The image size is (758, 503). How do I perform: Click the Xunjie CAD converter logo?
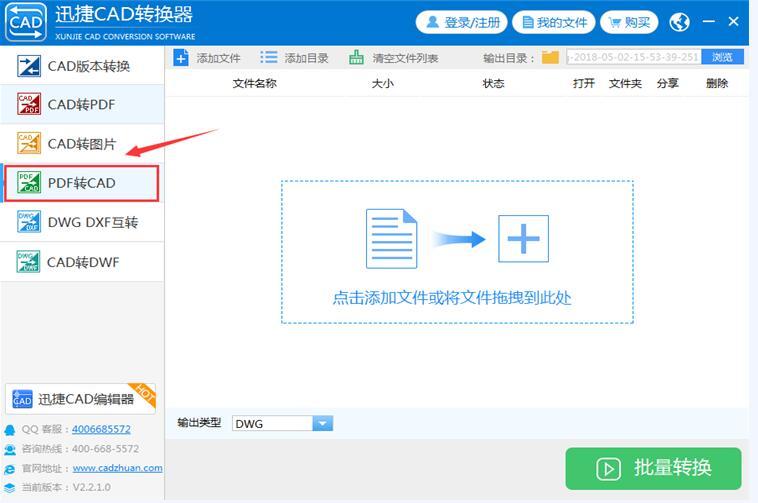point(26,22)
